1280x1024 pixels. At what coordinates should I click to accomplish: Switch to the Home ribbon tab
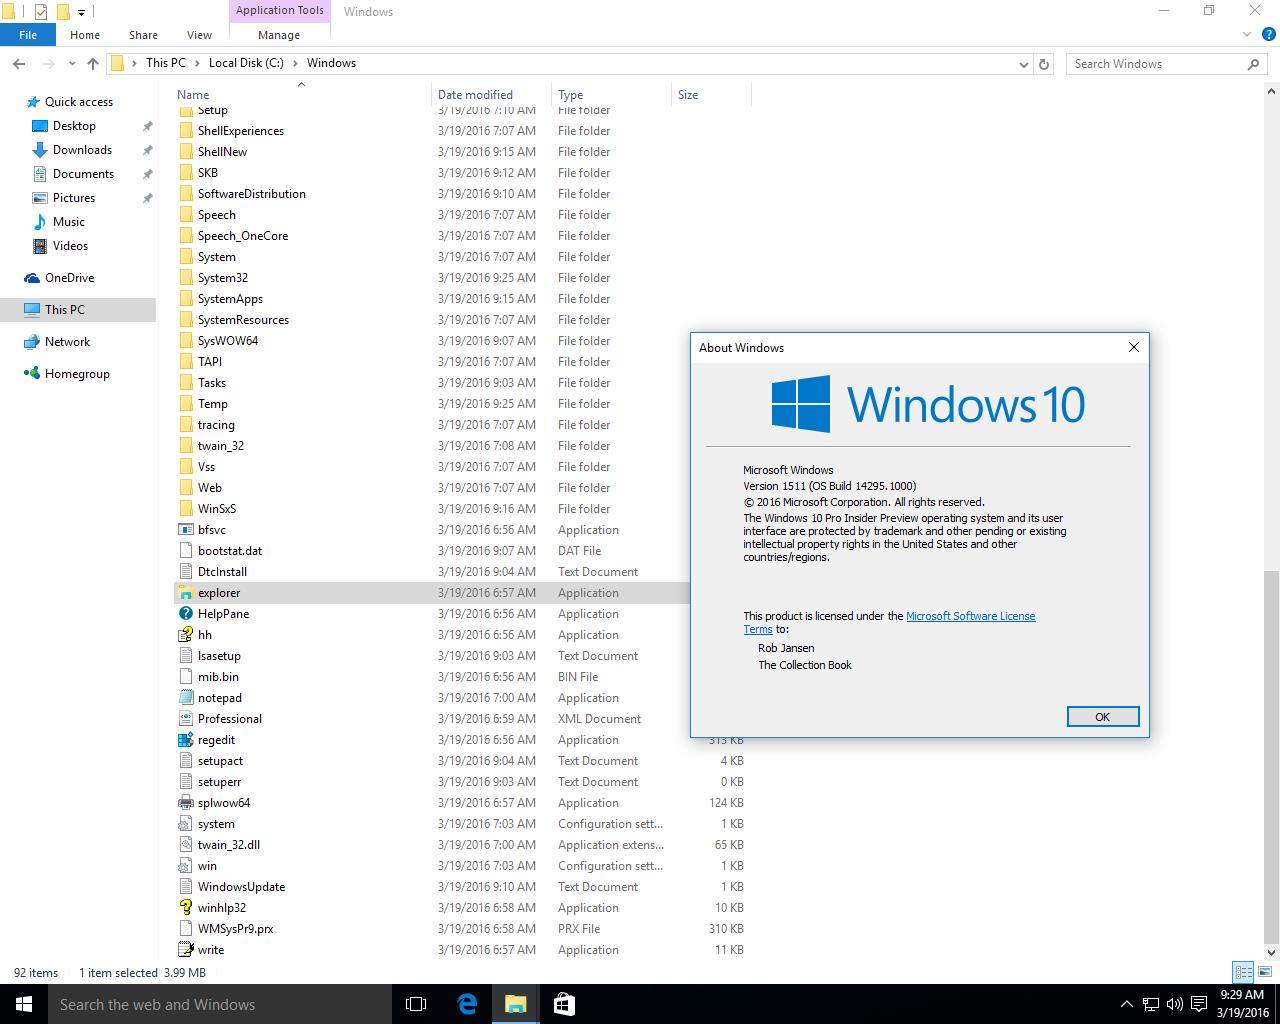(x=85, y=34)
